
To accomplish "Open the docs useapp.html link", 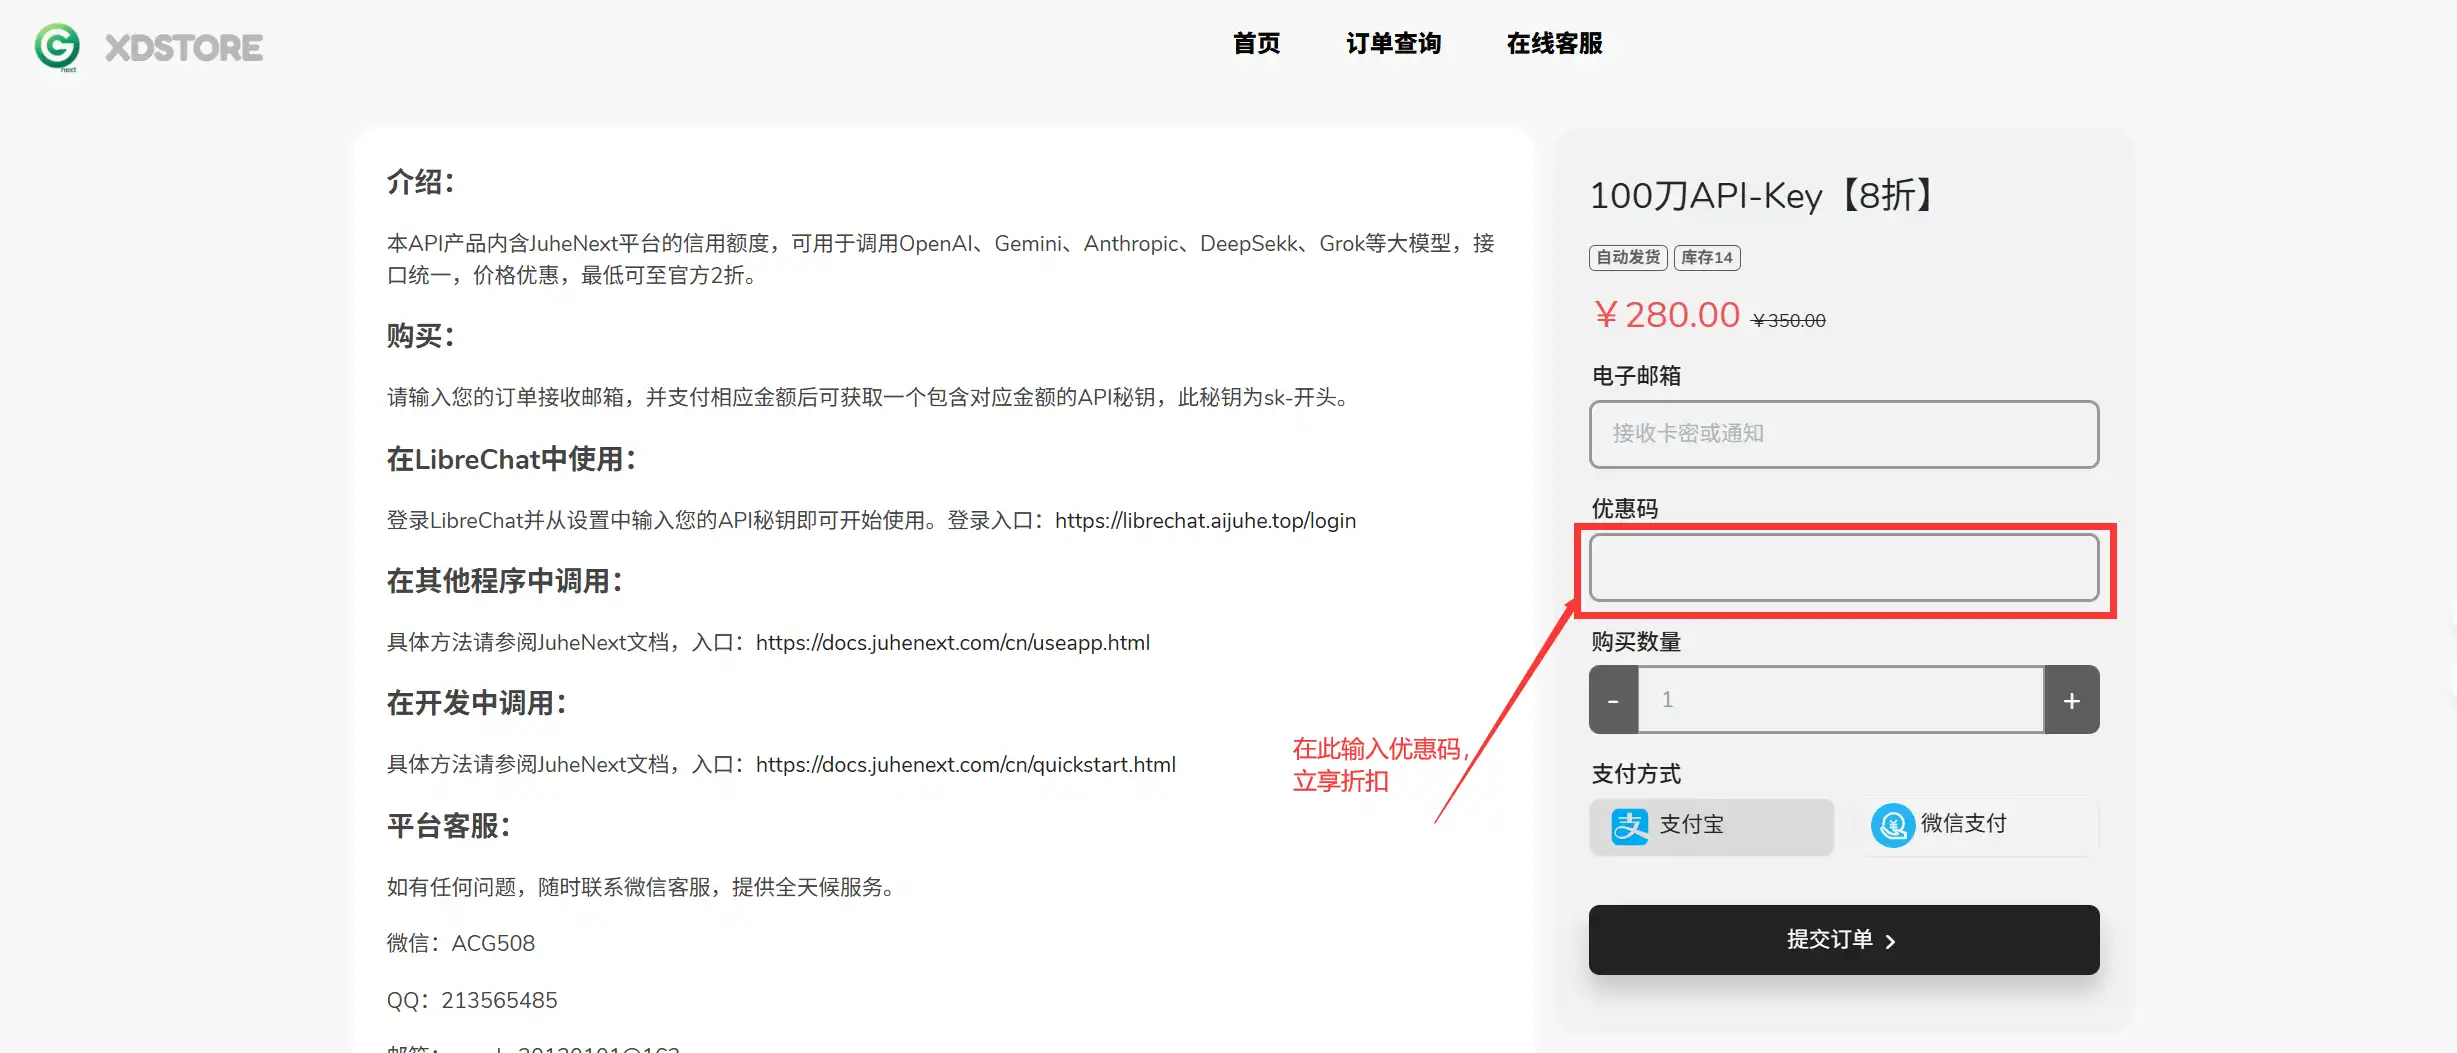I will point(952,643).
